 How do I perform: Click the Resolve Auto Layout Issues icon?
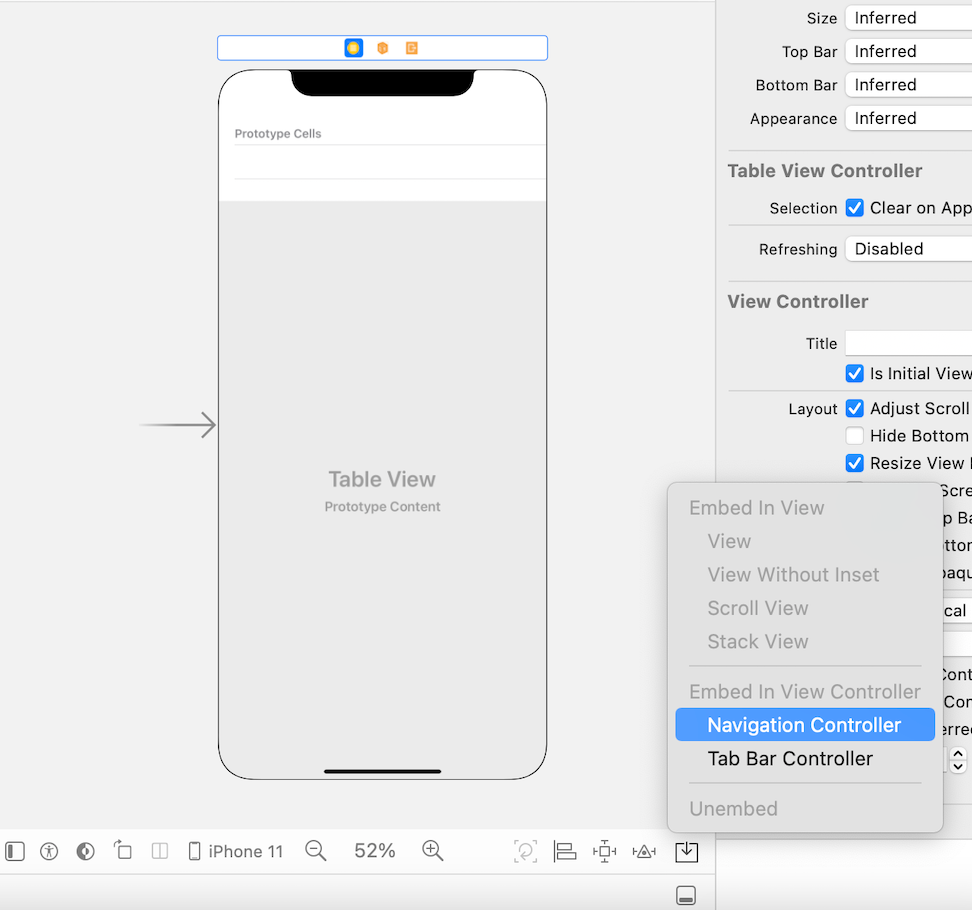coord(645,851)
